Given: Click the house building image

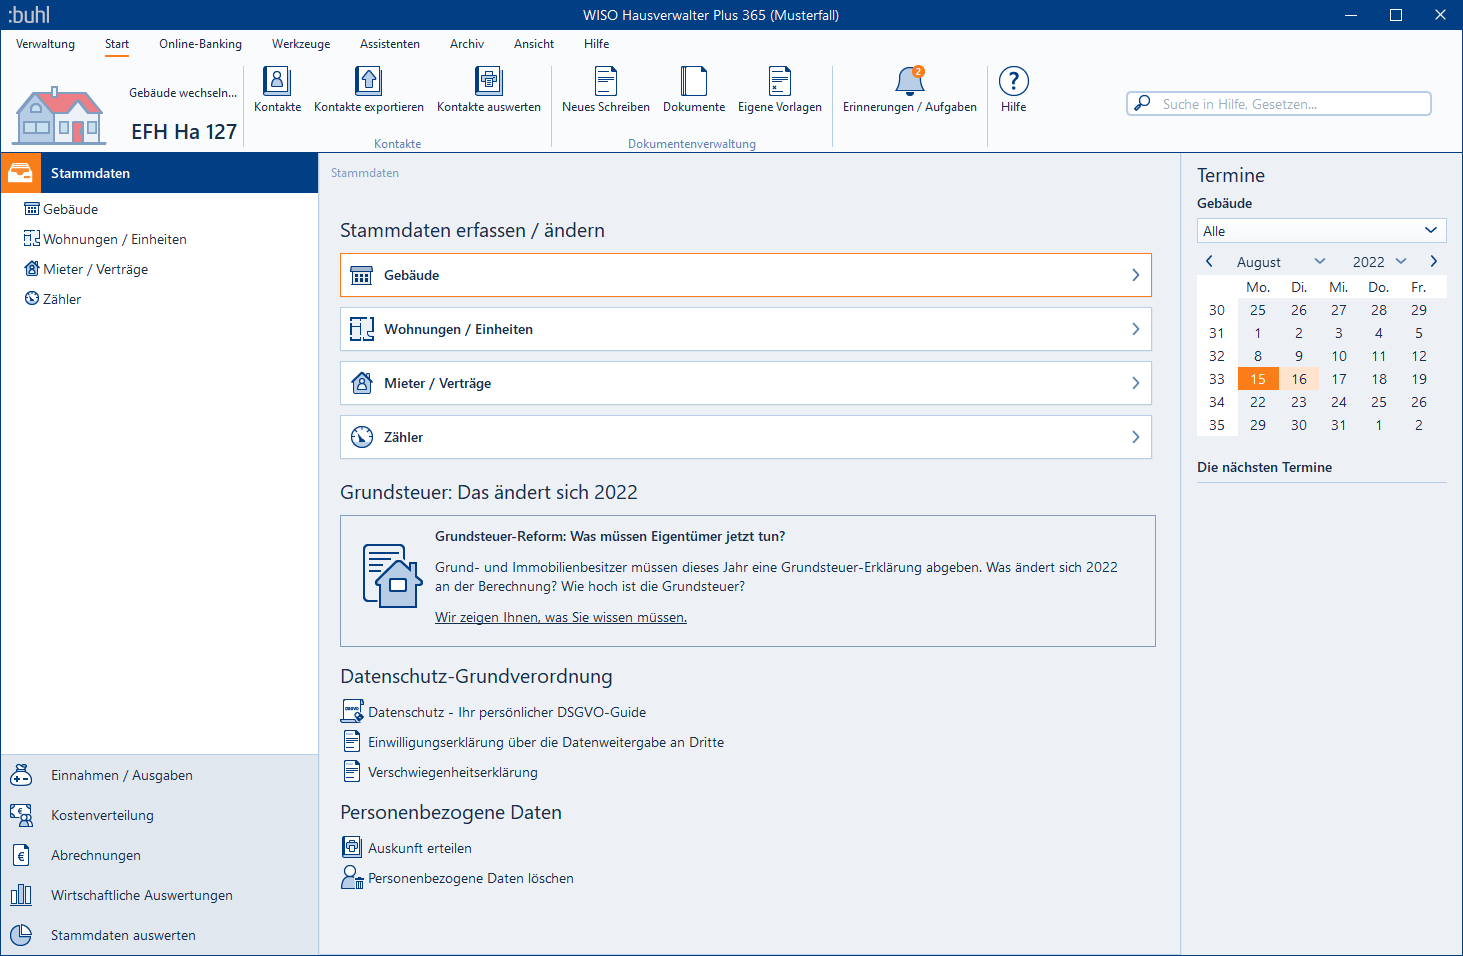Looking at the screenshot, I should pyautogui.click(x=60, y=115).
